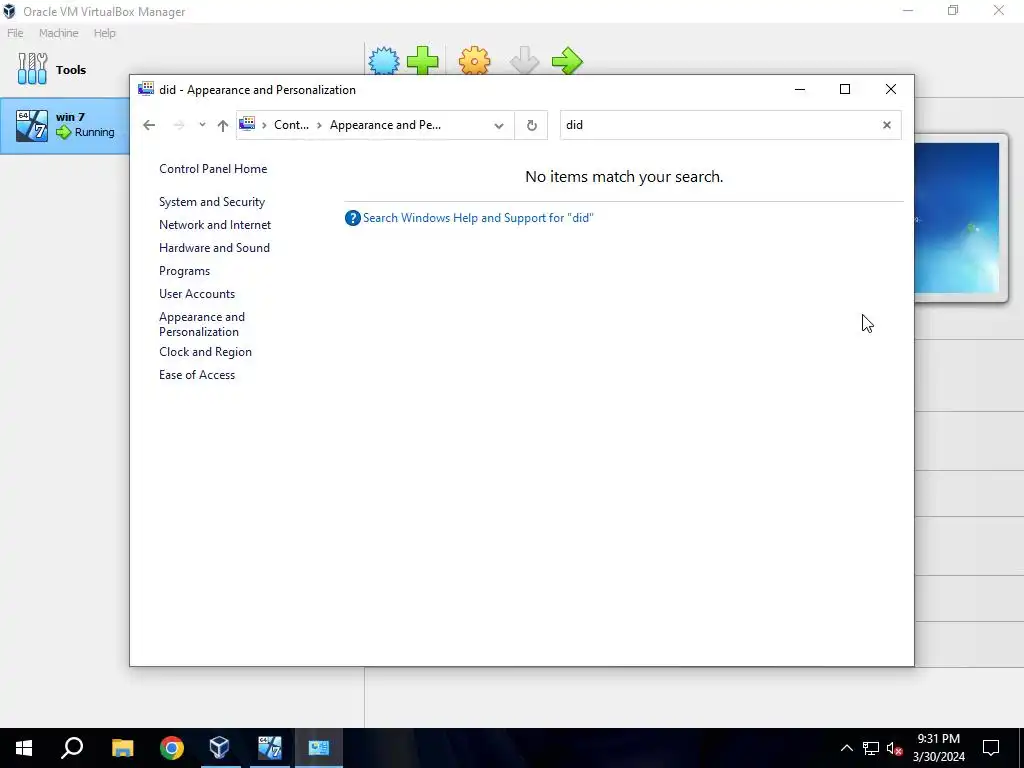Screen dimensions: 1024x768
Task: Switch to VirtualBox Manager taskbar icon
Action: 219,748
